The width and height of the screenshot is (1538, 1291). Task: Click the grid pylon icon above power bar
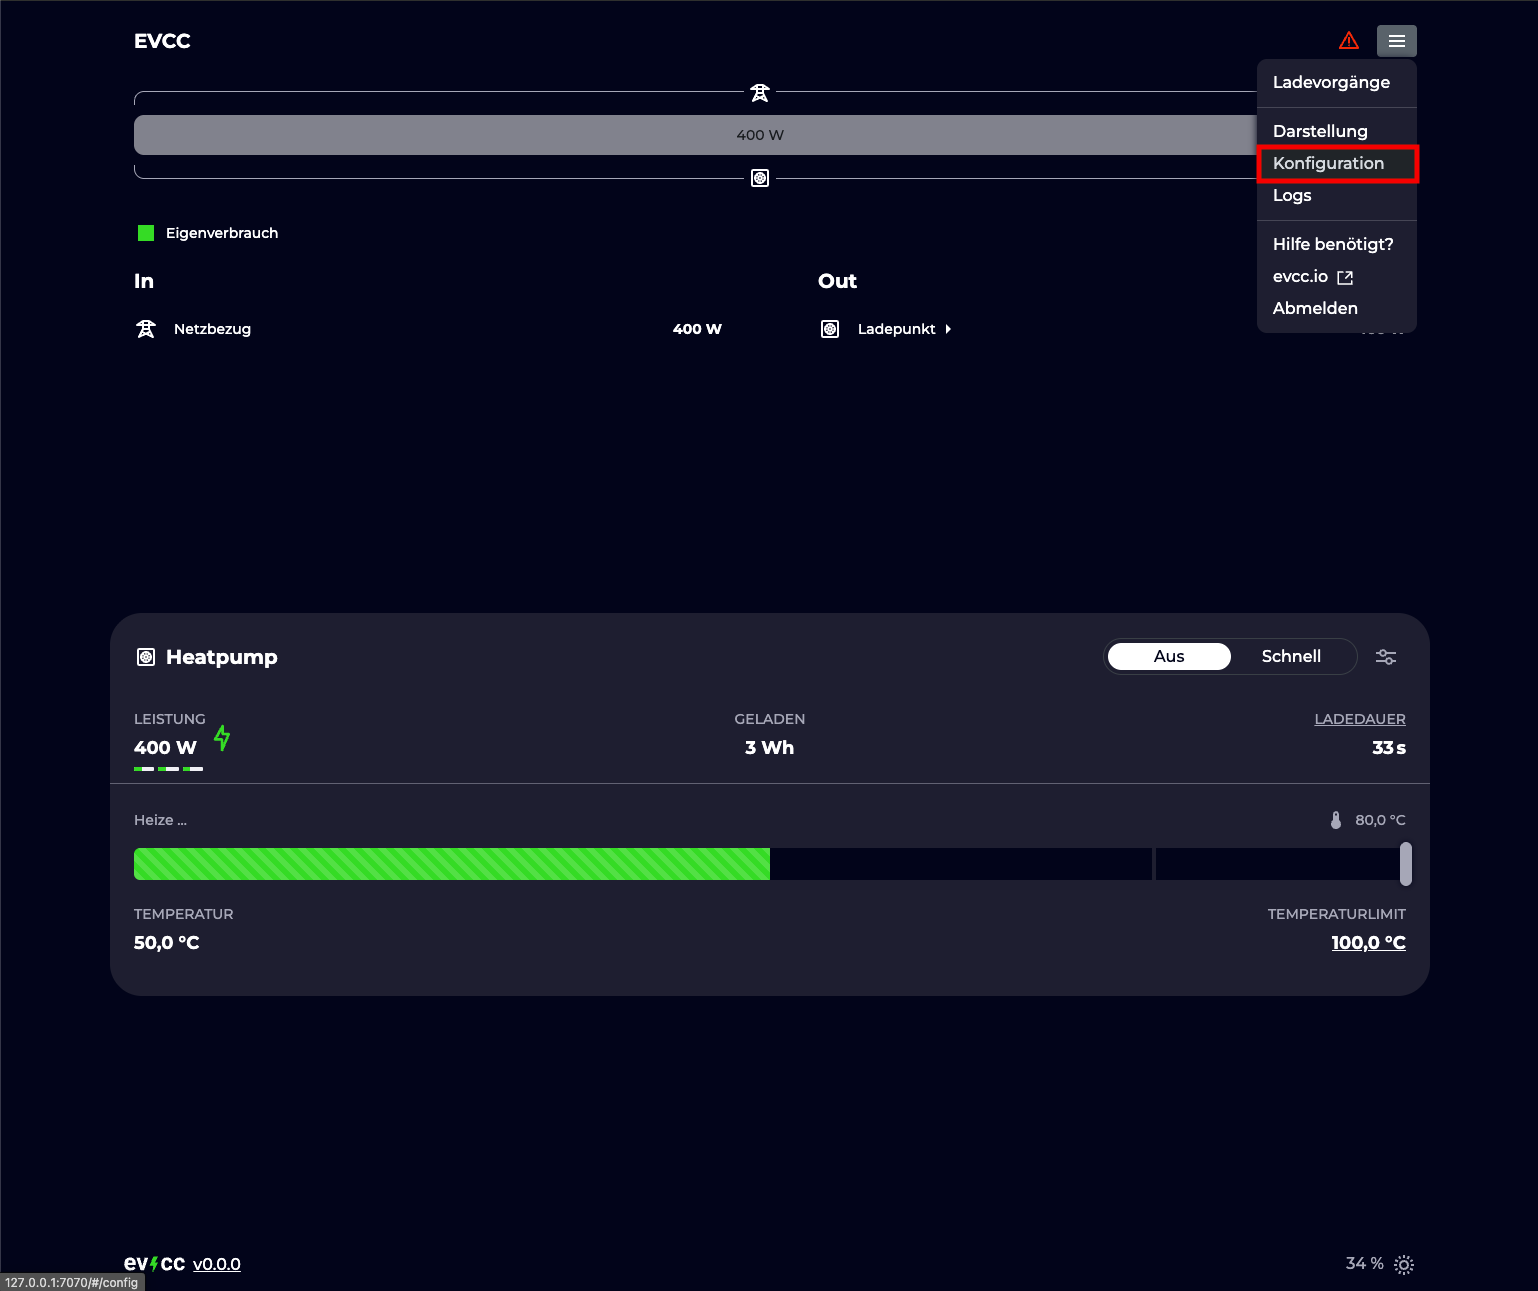click(760, 93)
